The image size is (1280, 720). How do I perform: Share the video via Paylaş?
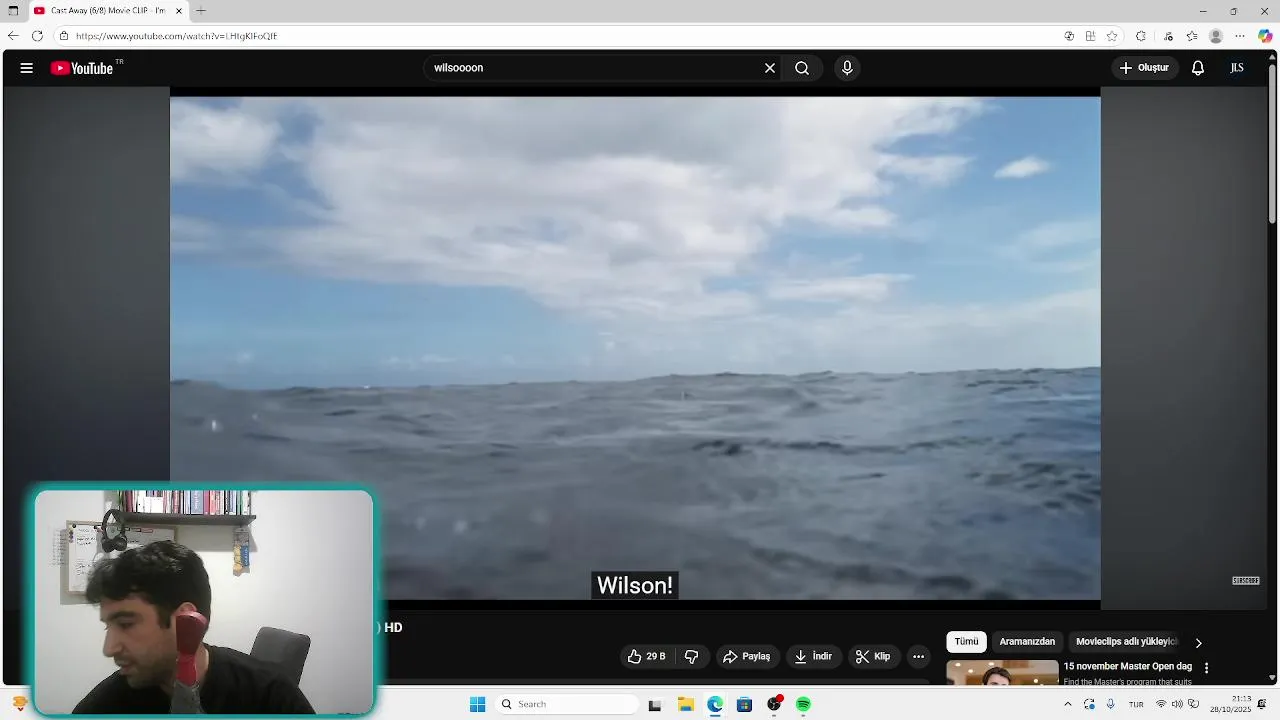click(747, 657)
